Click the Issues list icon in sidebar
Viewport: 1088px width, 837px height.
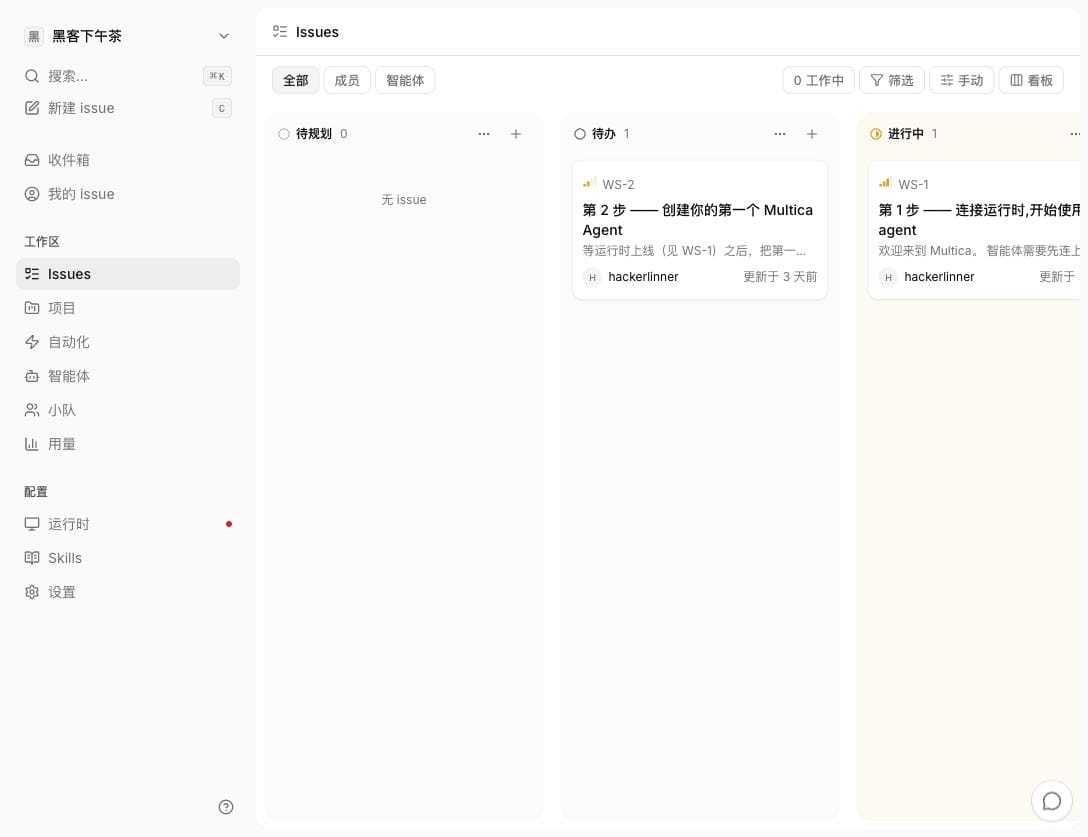pyautogui.click(x=32, y=274)
